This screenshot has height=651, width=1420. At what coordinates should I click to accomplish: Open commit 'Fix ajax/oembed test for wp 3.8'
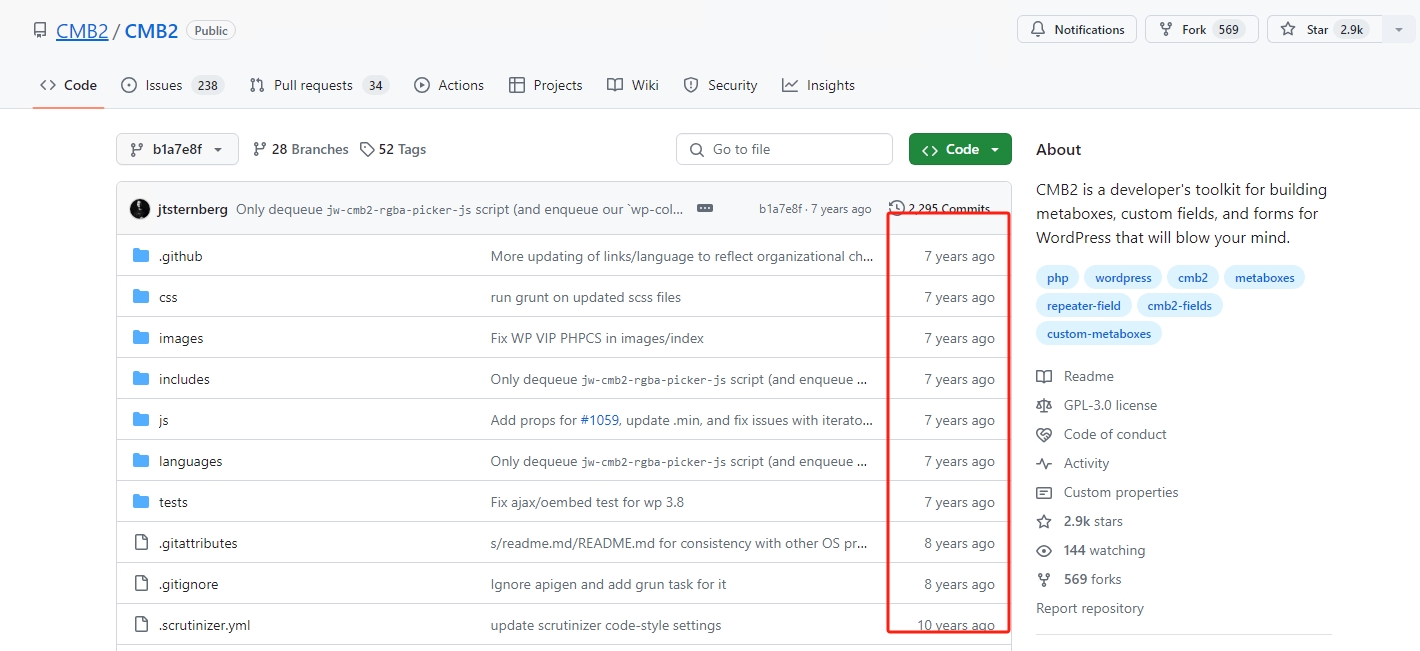tap(587, 502)
